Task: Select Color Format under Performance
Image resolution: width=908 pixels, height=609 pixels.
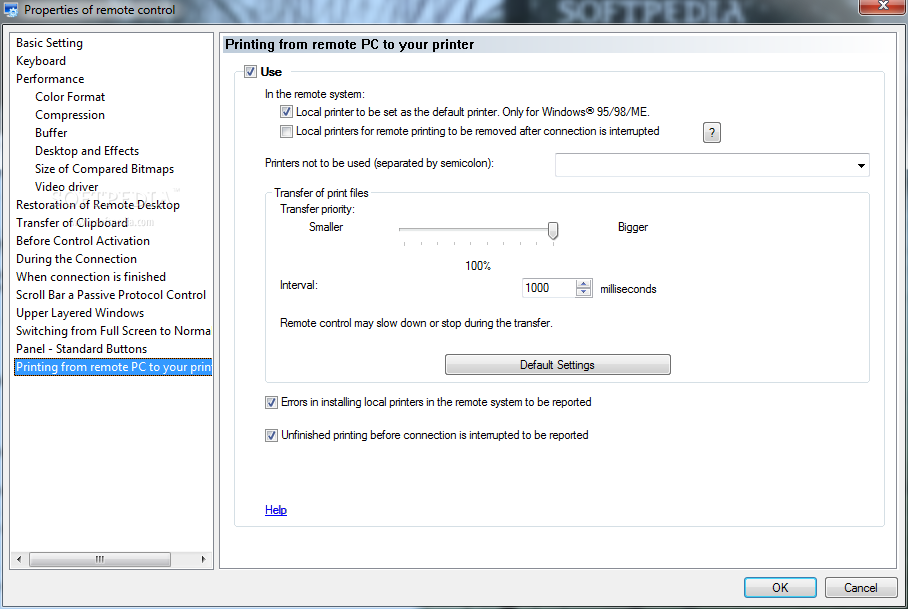Action: click(70, 97)
